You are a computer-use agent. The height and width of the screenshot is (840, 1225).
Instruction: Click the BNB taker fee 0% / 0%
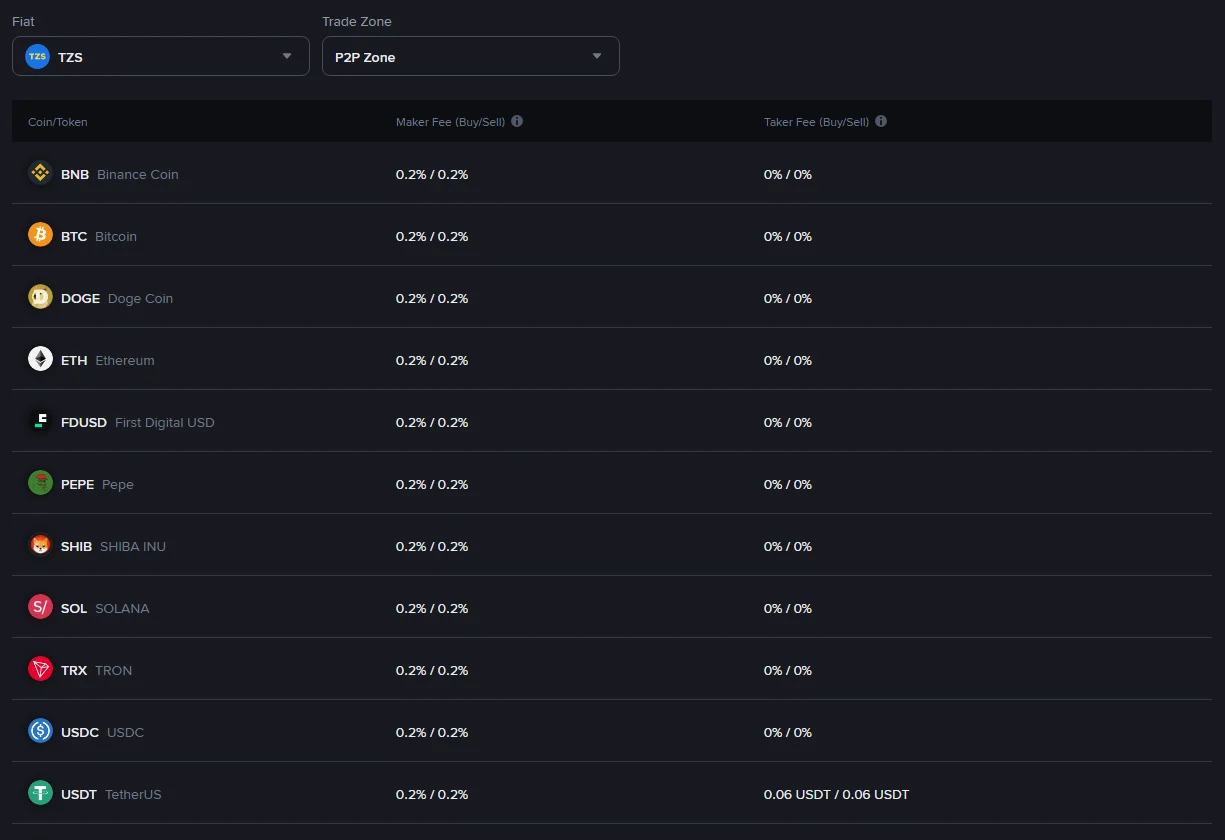click(788, 174)
